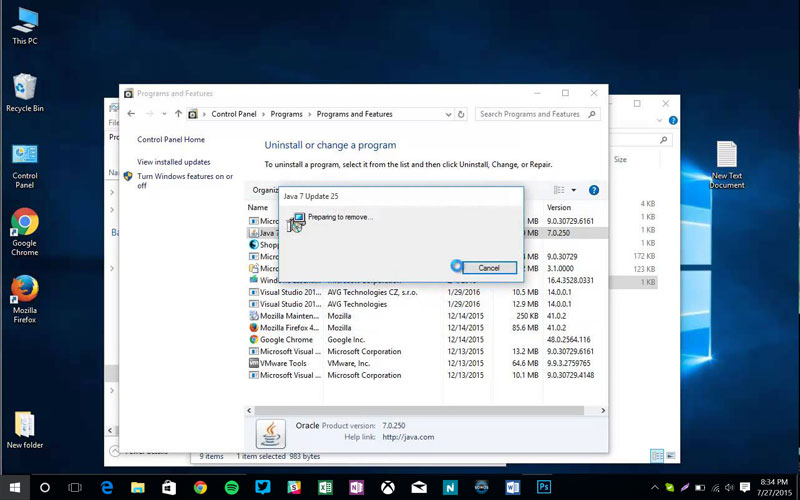Open Microsoft Edge from the taskbar

(x=106, y=487)
